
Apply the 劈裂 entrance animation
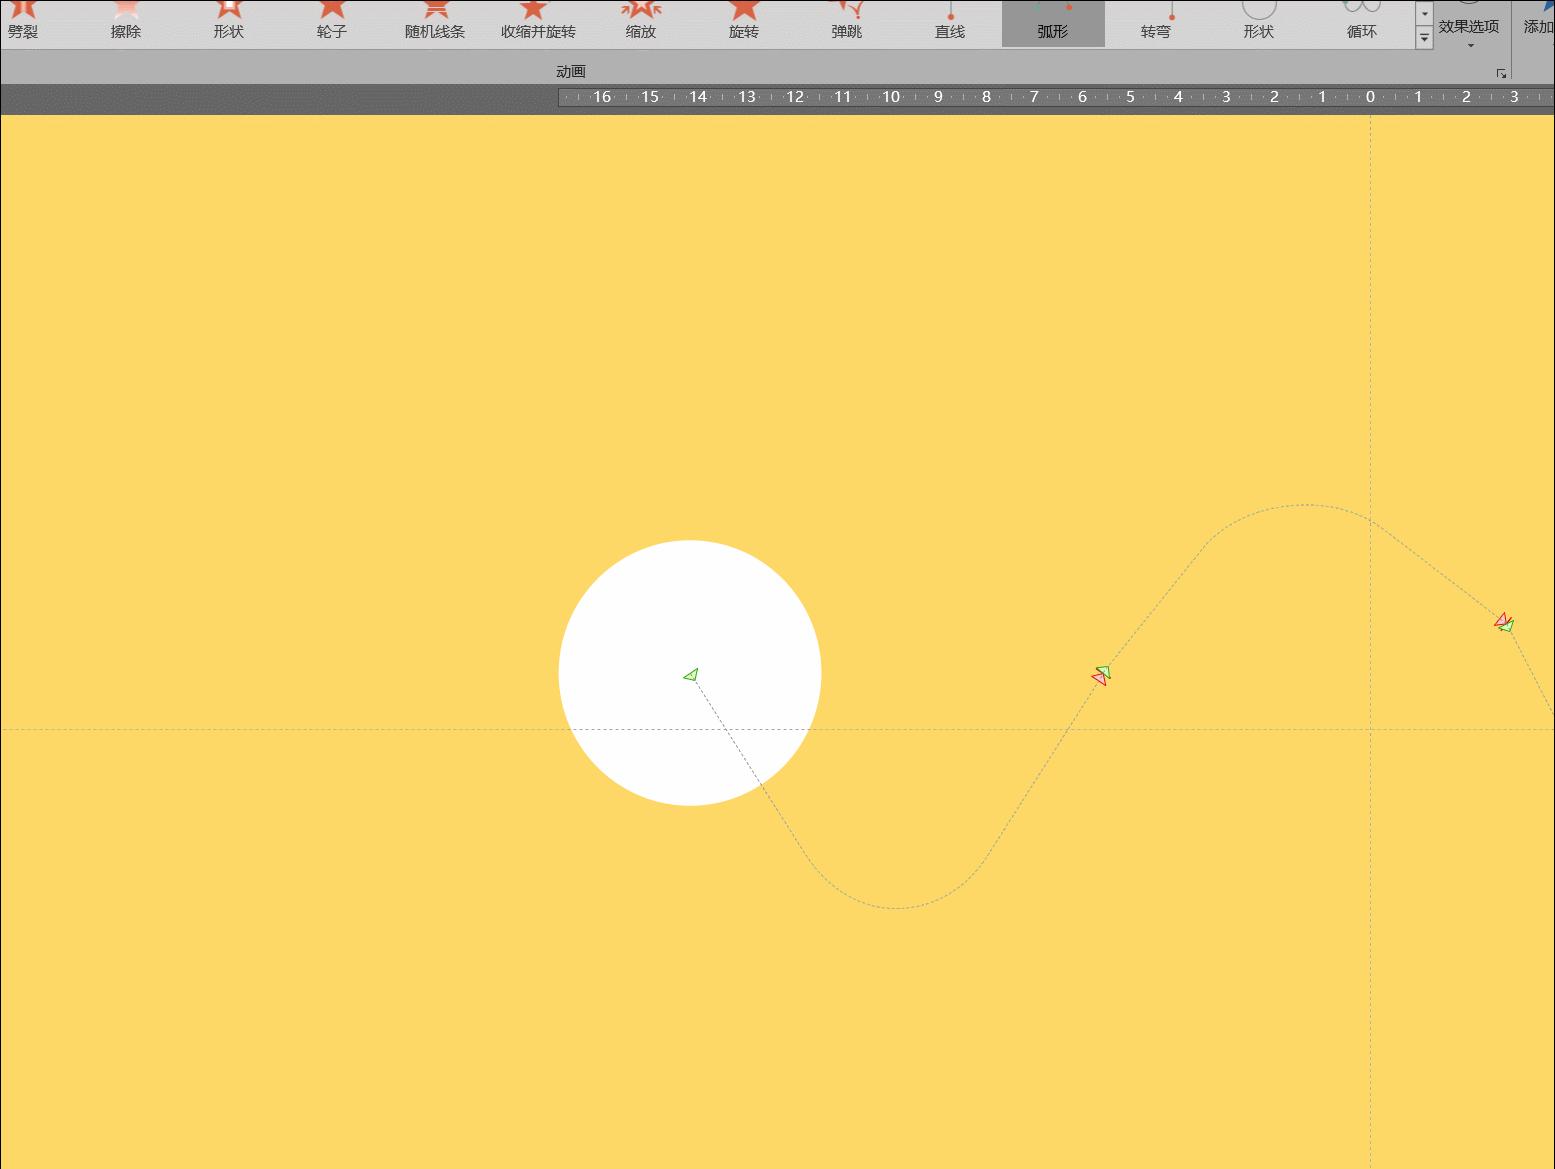click(x=23, y=22)
